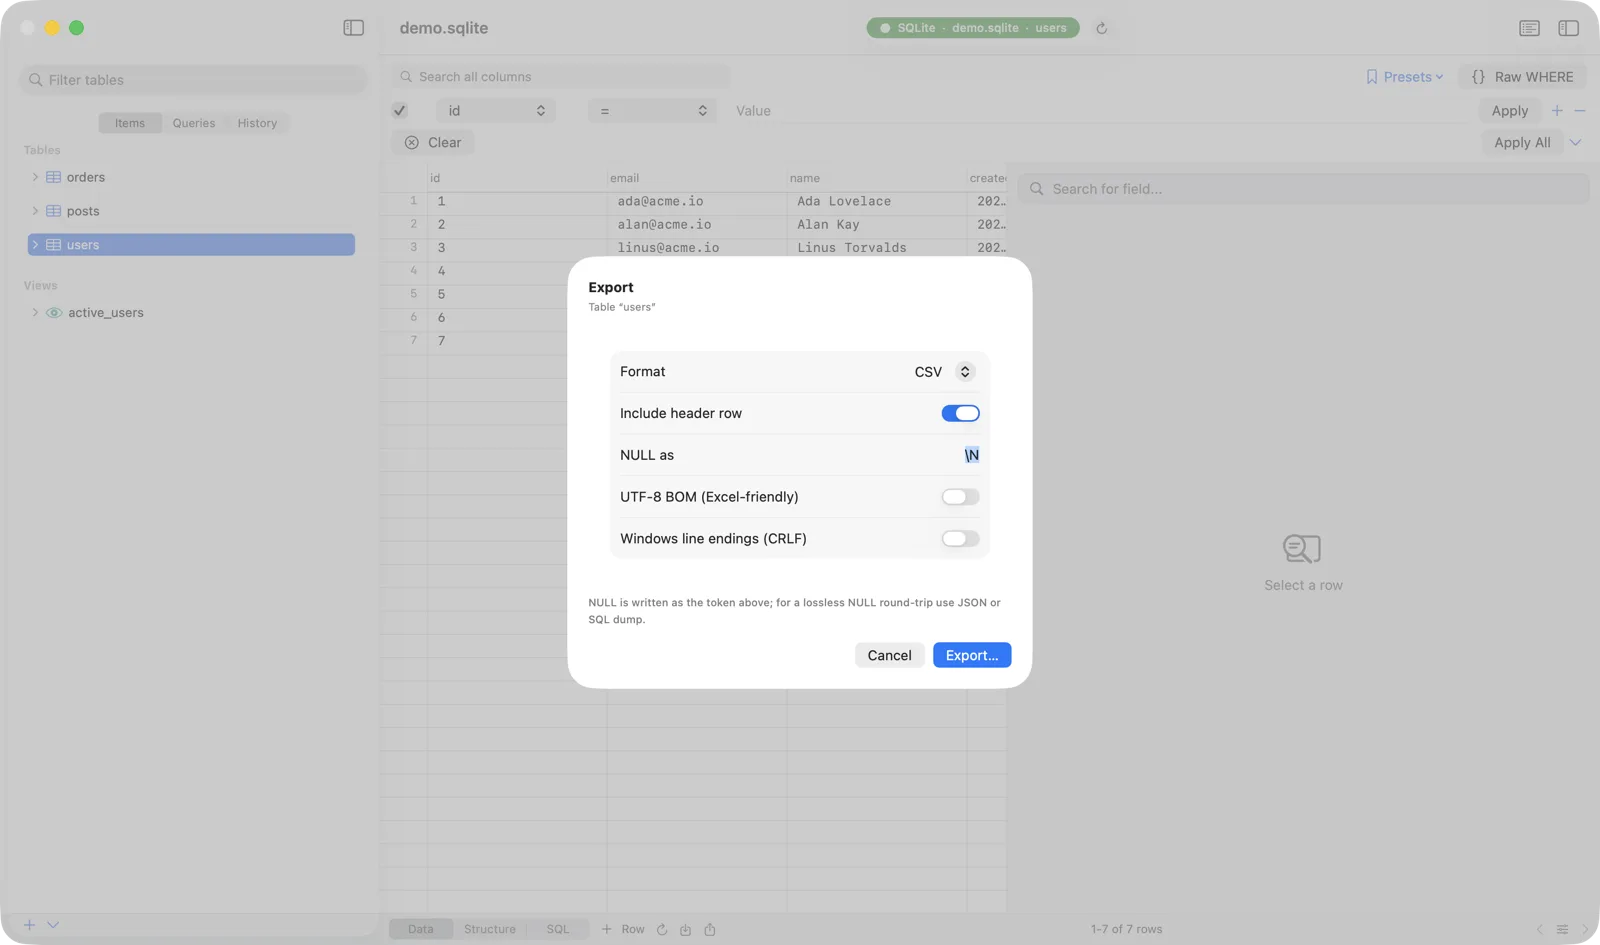Click the Apply All button
Screen dimensions: 1600x945
1522,143
